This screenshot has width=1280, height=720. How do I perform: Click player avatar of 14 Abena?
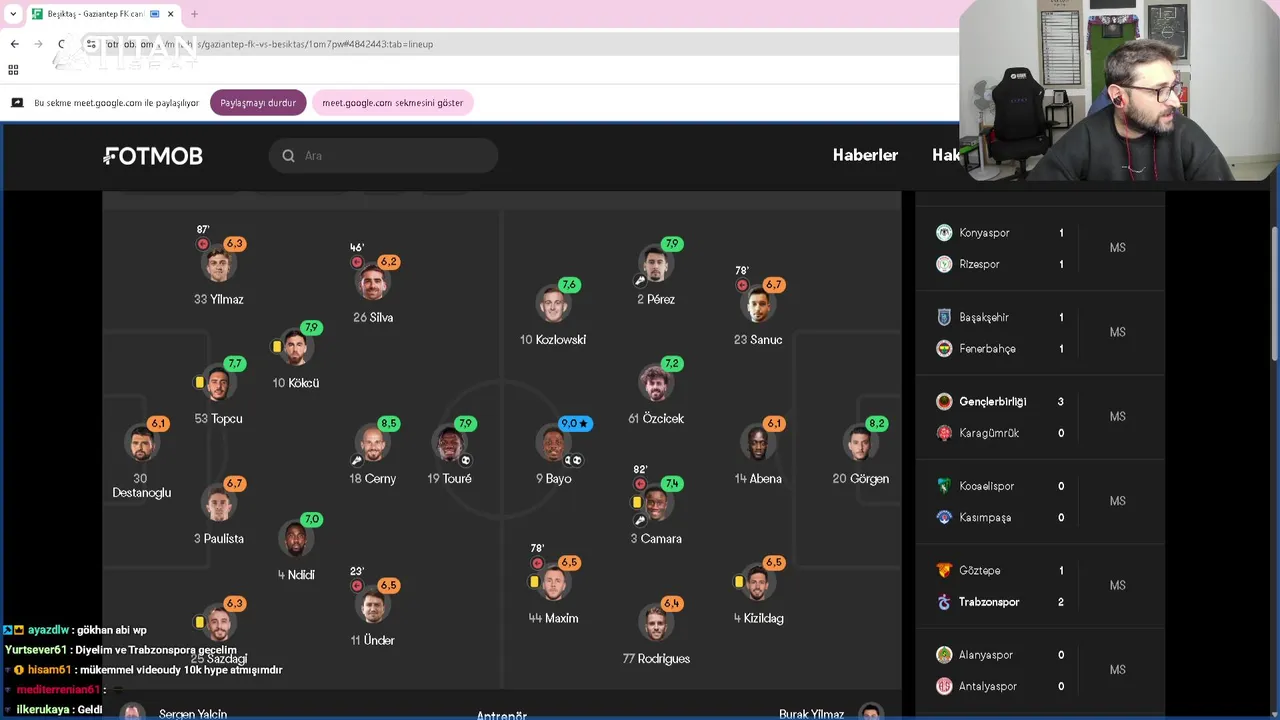pos(758,444)
